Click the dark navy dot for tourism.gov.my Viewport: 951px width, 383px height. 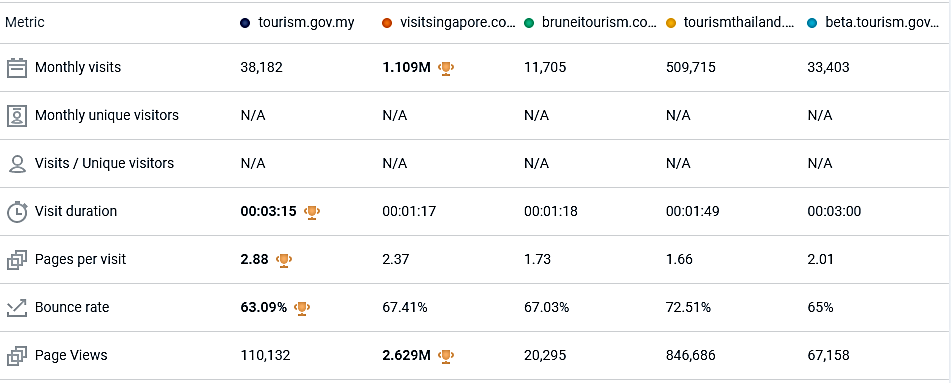pos(245,24)
